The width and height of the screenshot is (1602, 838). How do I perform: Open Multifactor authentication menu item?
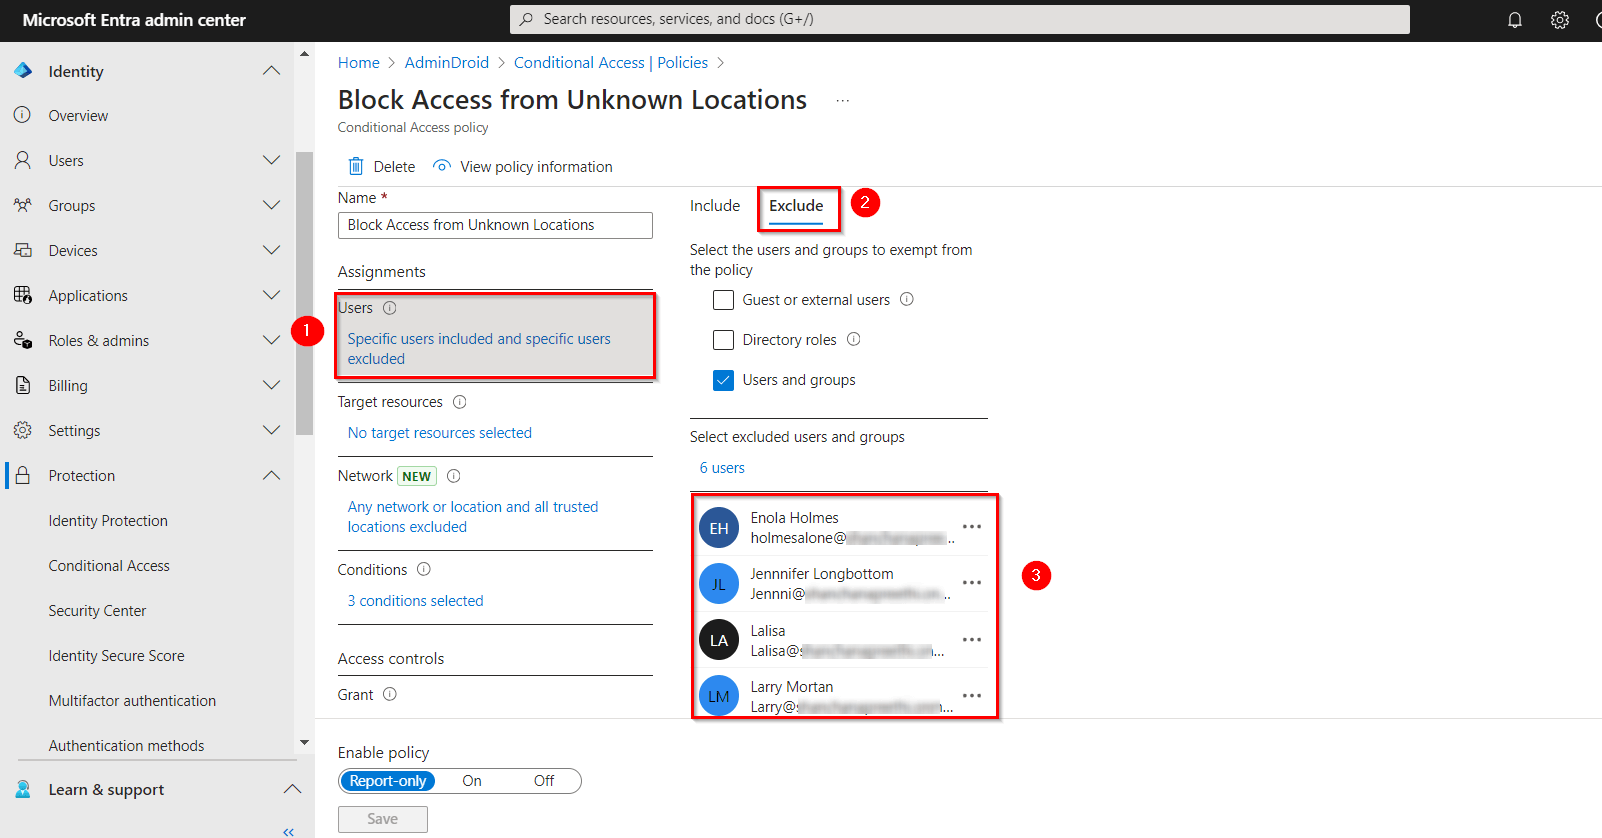click(132, 700)
